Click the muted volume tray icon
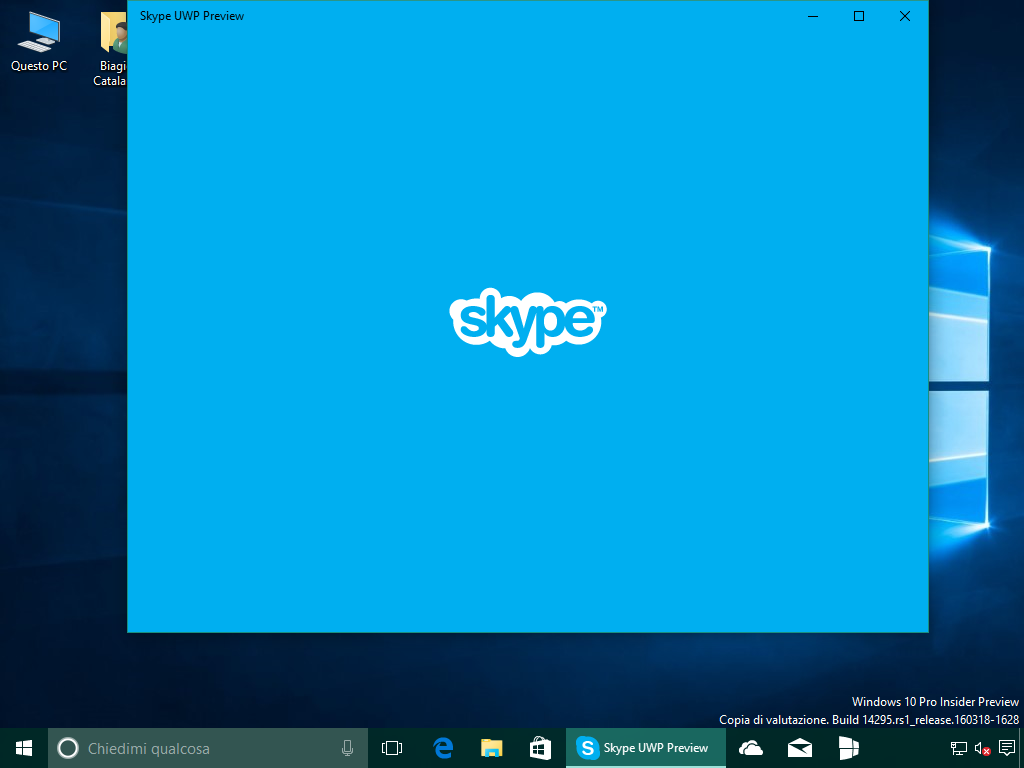The image size is (1024, 768). (982, 748)
